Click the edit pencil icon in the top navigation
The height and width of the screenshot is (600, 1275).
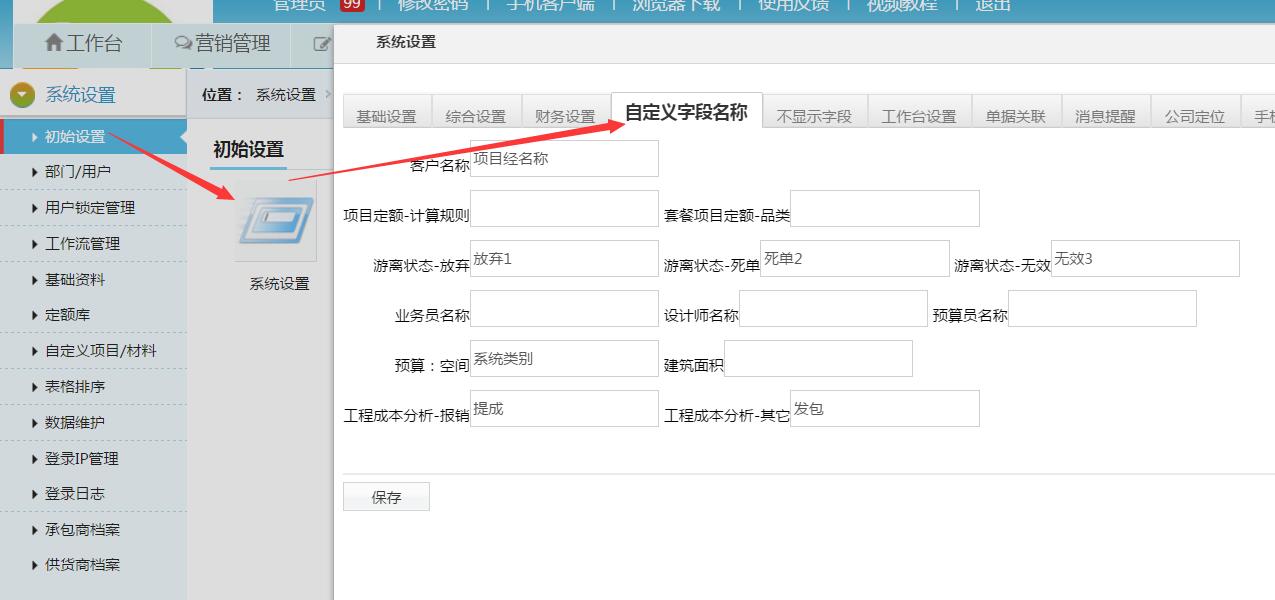pos(321,44)
